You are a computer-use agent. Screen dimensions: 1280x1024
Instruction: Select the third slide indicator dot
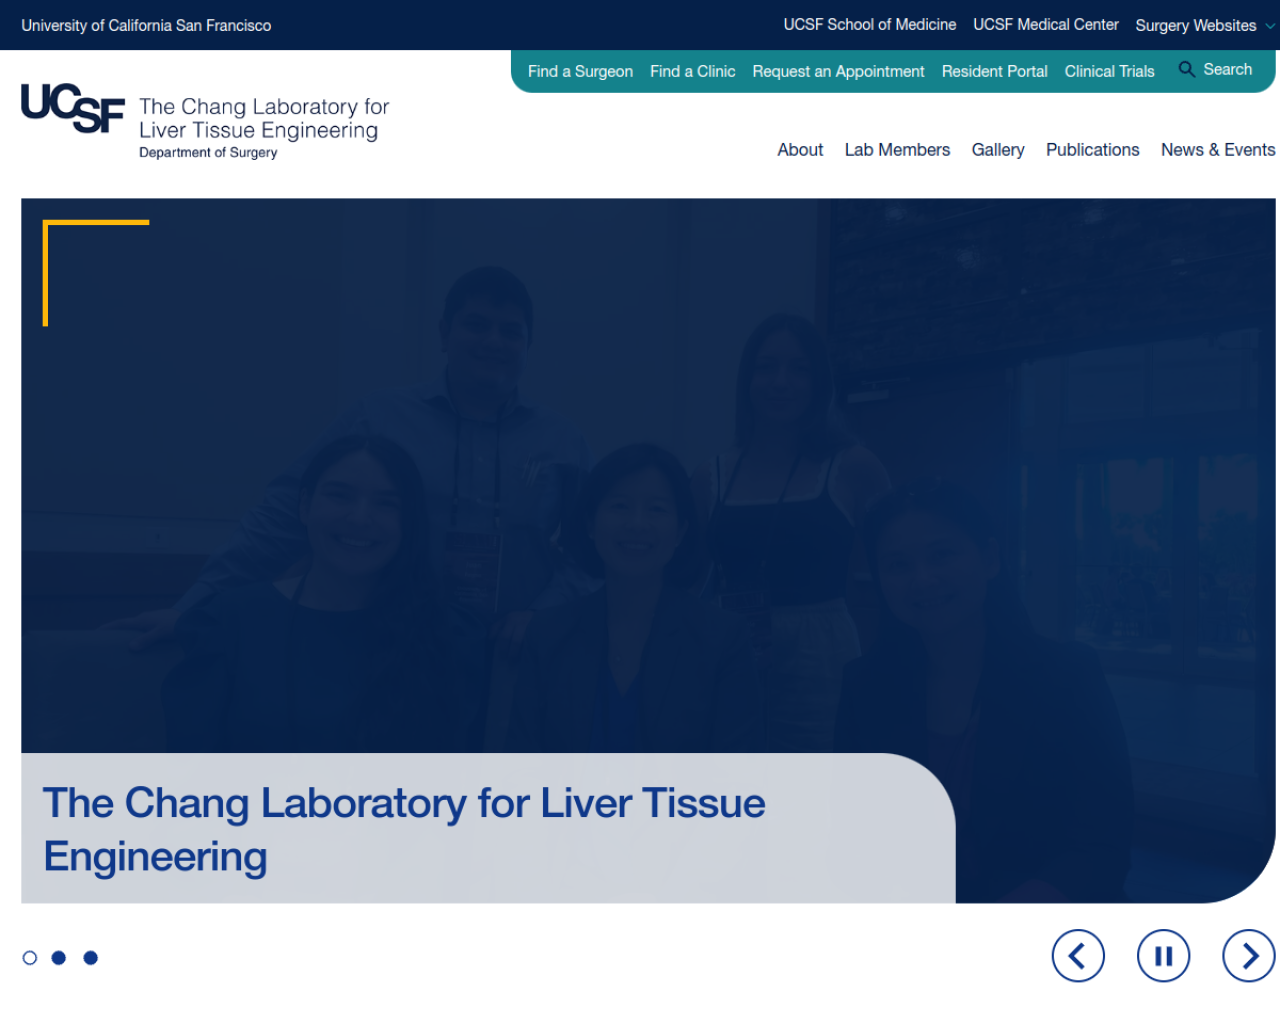(x=91, y=958)
